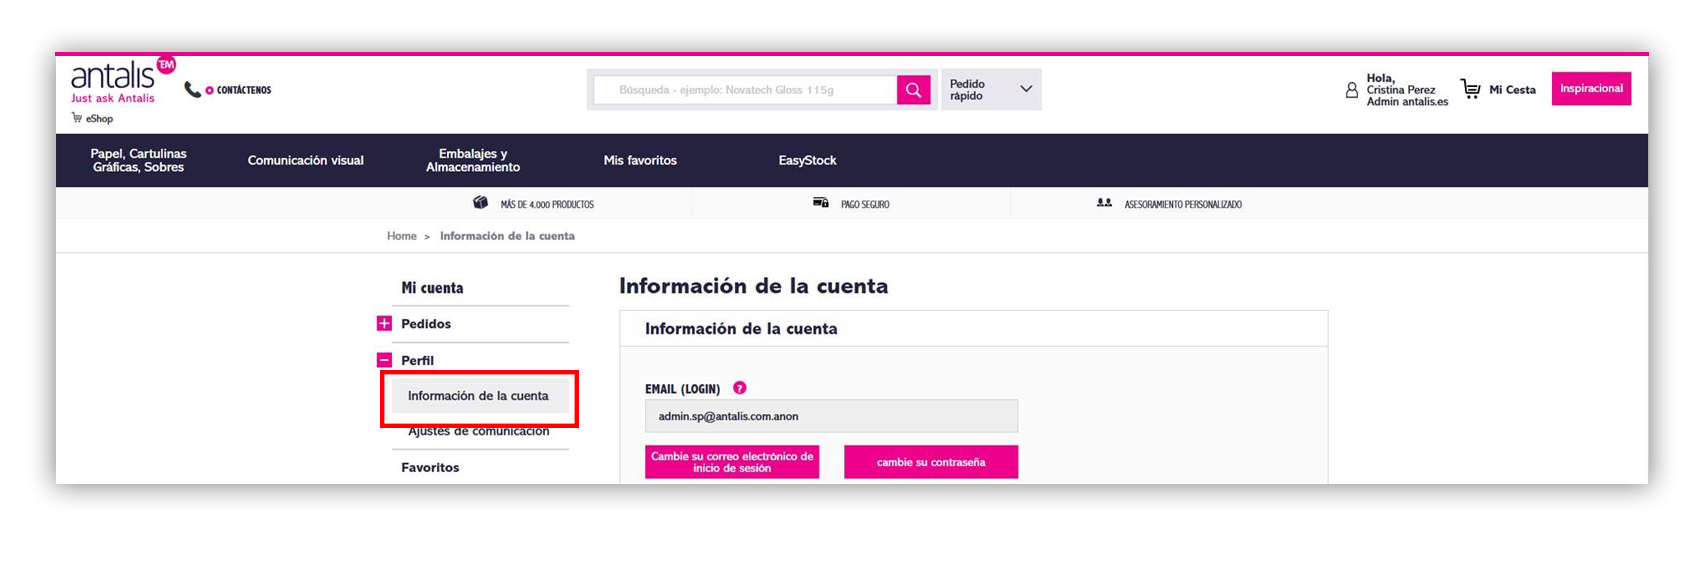
Task: Select Información de la cuenta sidebar item
Action: (478, 396)
